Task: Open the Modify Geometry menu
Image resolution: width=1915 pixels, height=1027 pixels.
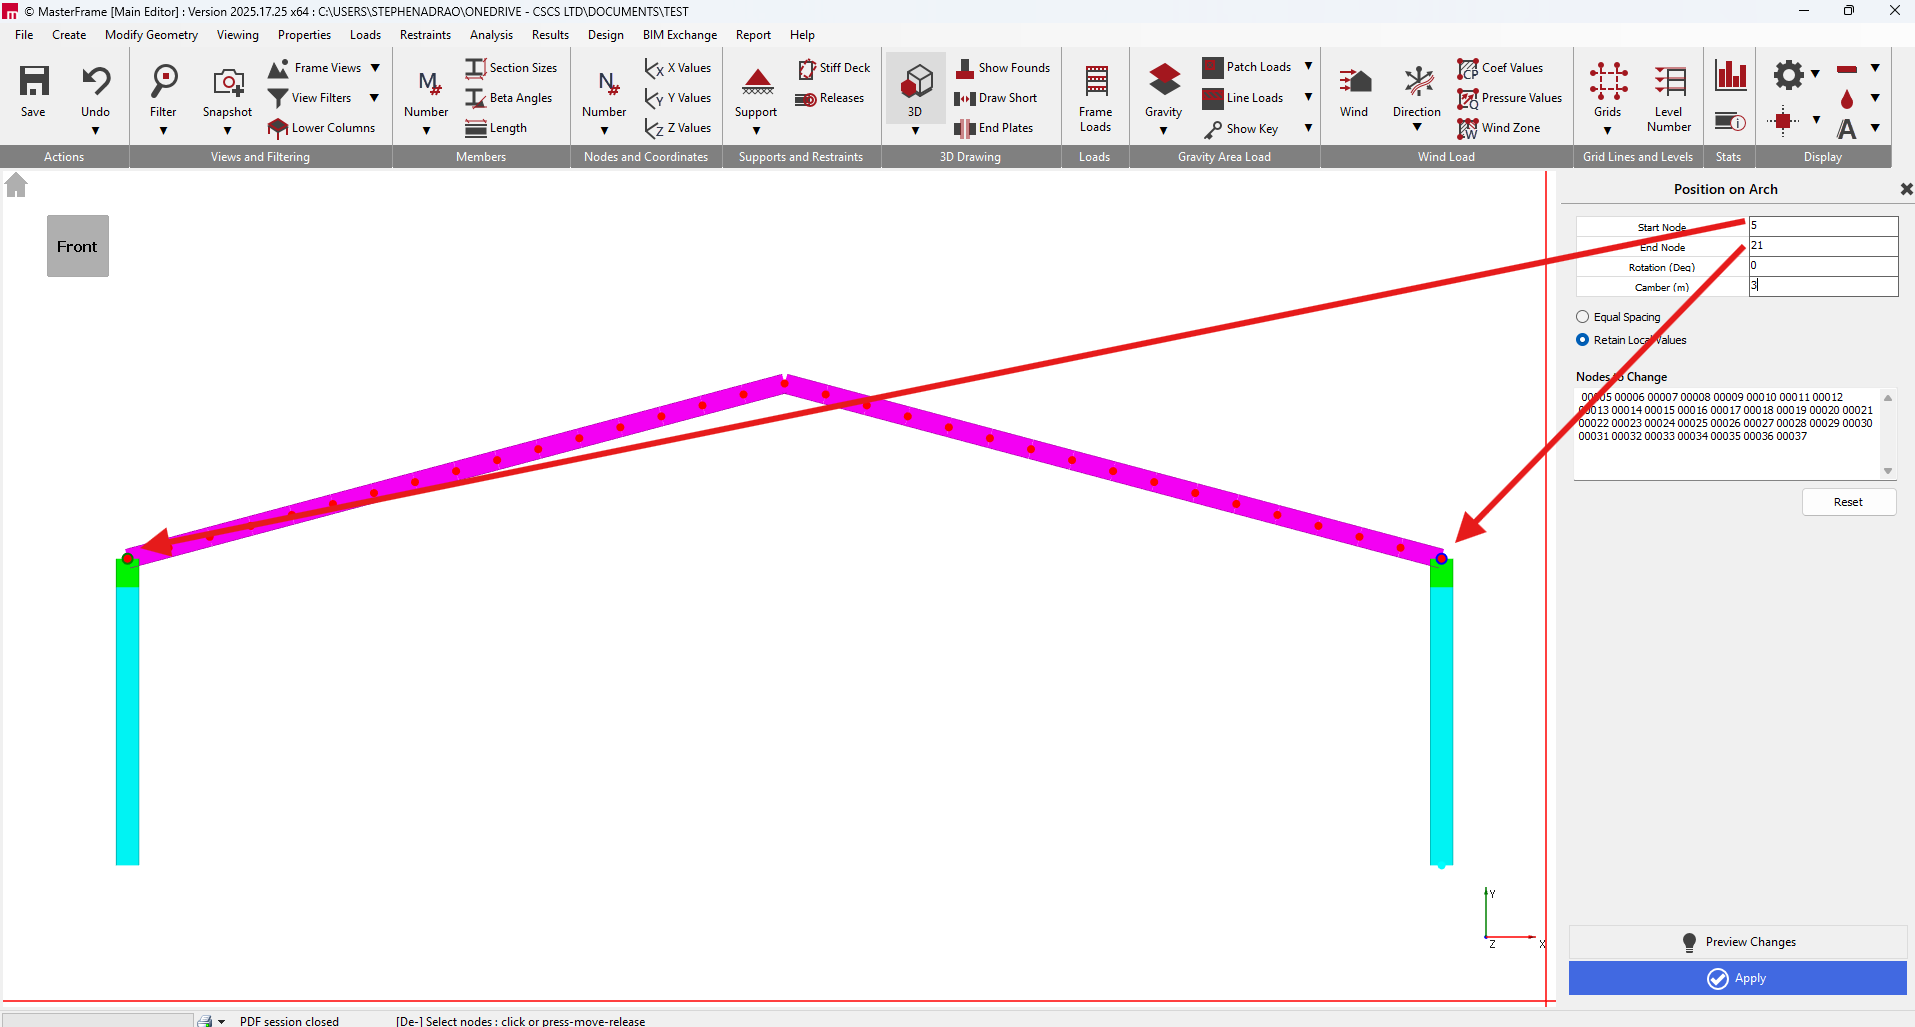Action: tap(151, 35)
